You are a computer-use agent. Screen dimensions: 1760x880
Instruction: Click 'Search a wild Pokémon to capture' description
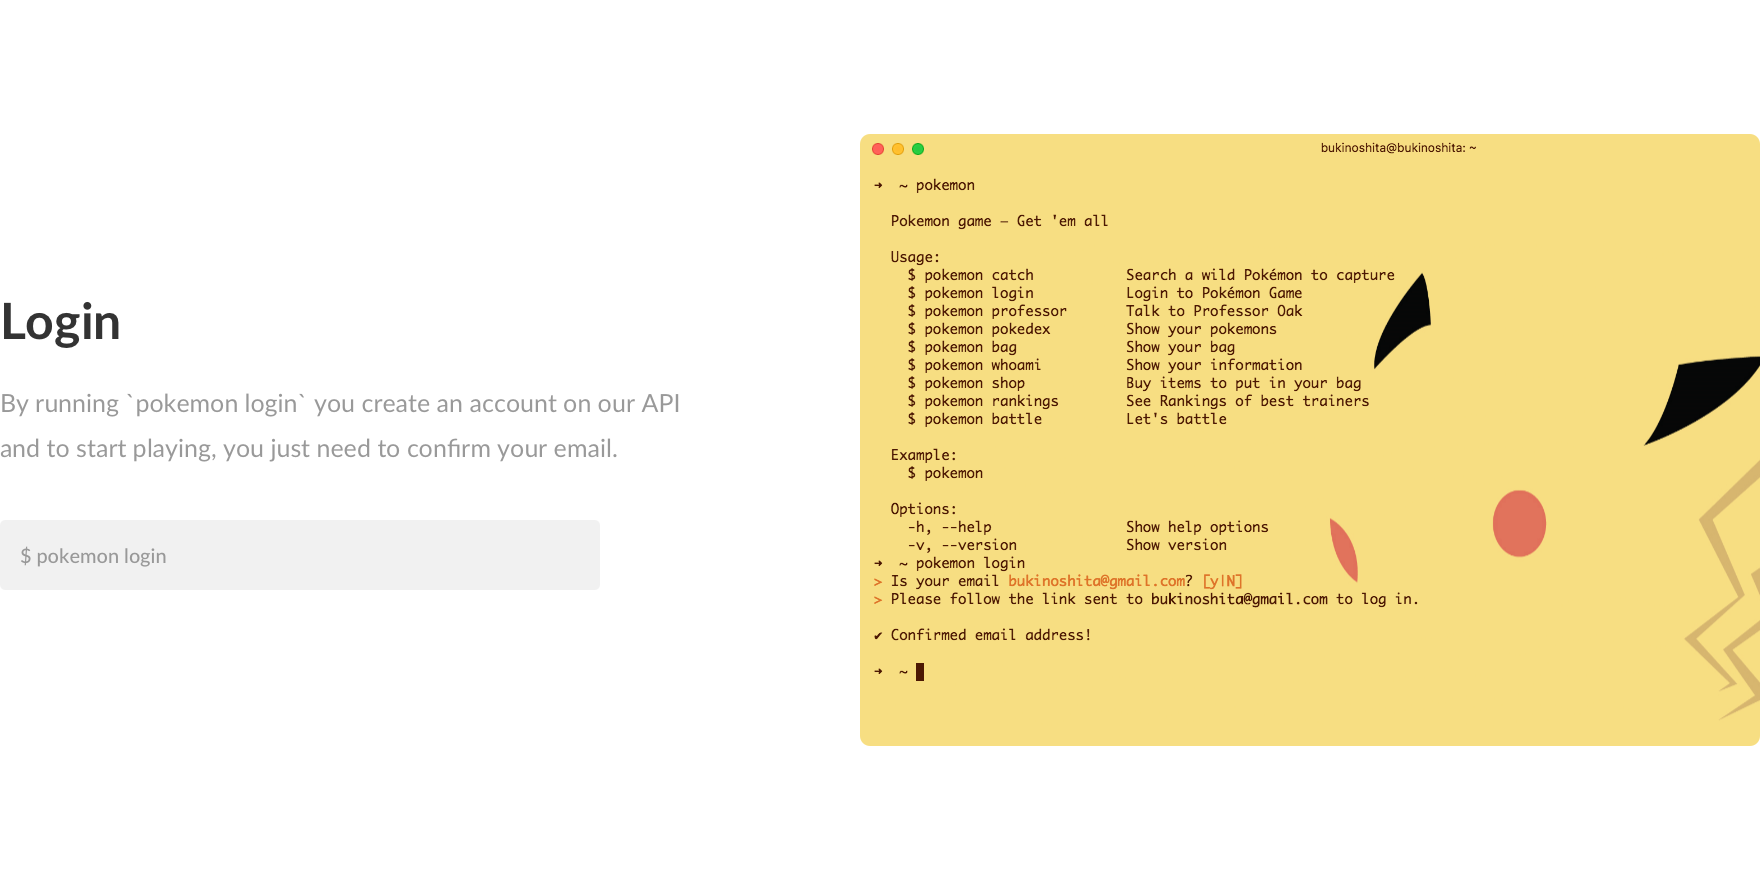tap(1260, 275)
